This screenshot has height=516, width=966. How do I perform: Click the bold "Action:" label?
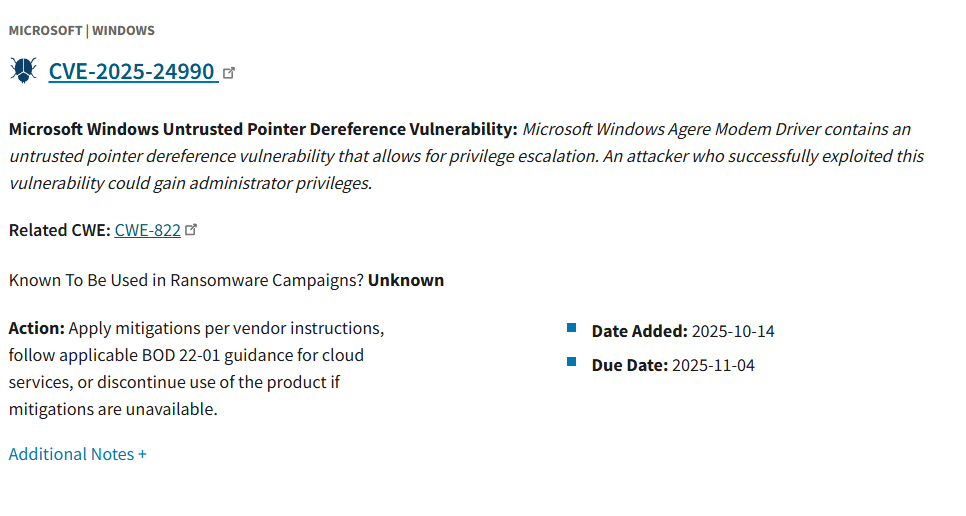coord(36,328)
